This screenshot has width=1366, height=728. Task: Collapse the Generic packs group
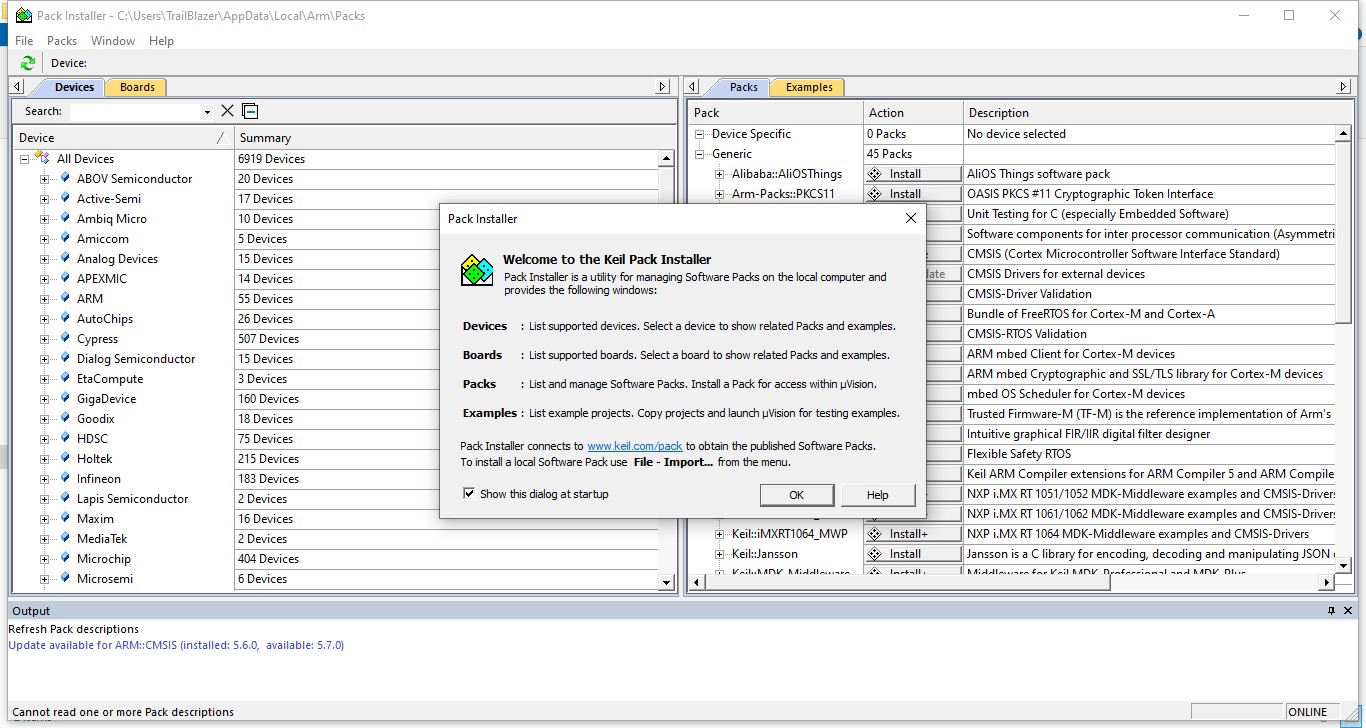[x=699, y=154]
